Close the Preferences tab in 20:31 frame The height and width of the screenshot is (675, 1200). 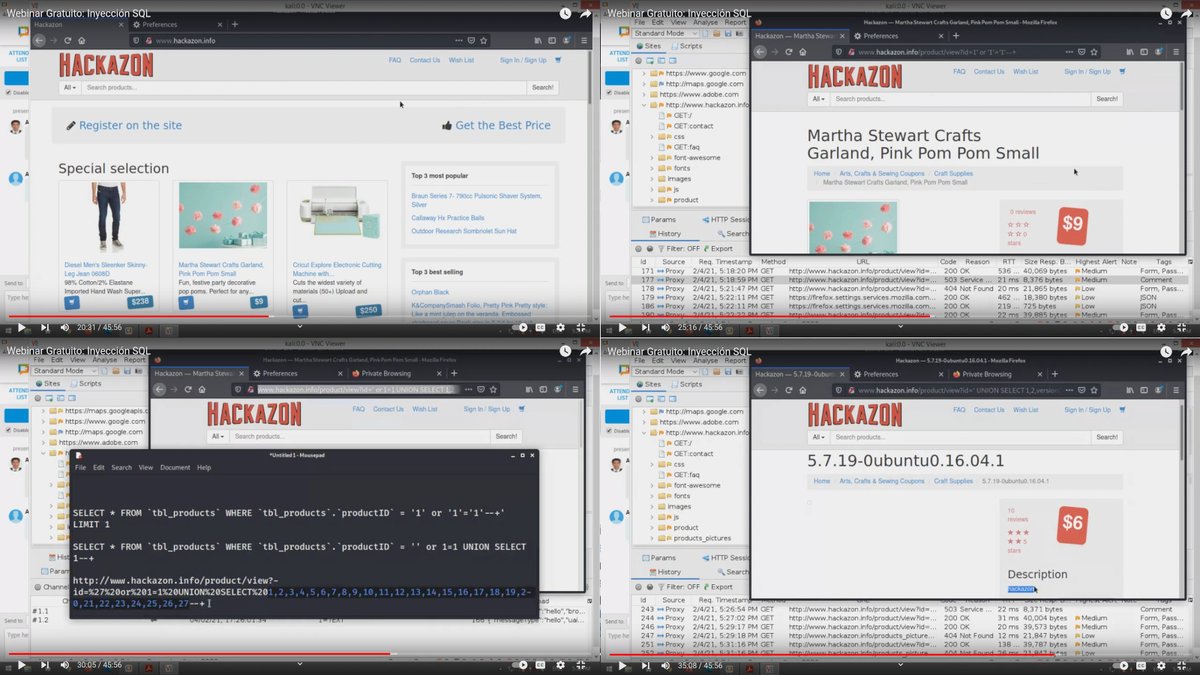(x=220, y=24)
